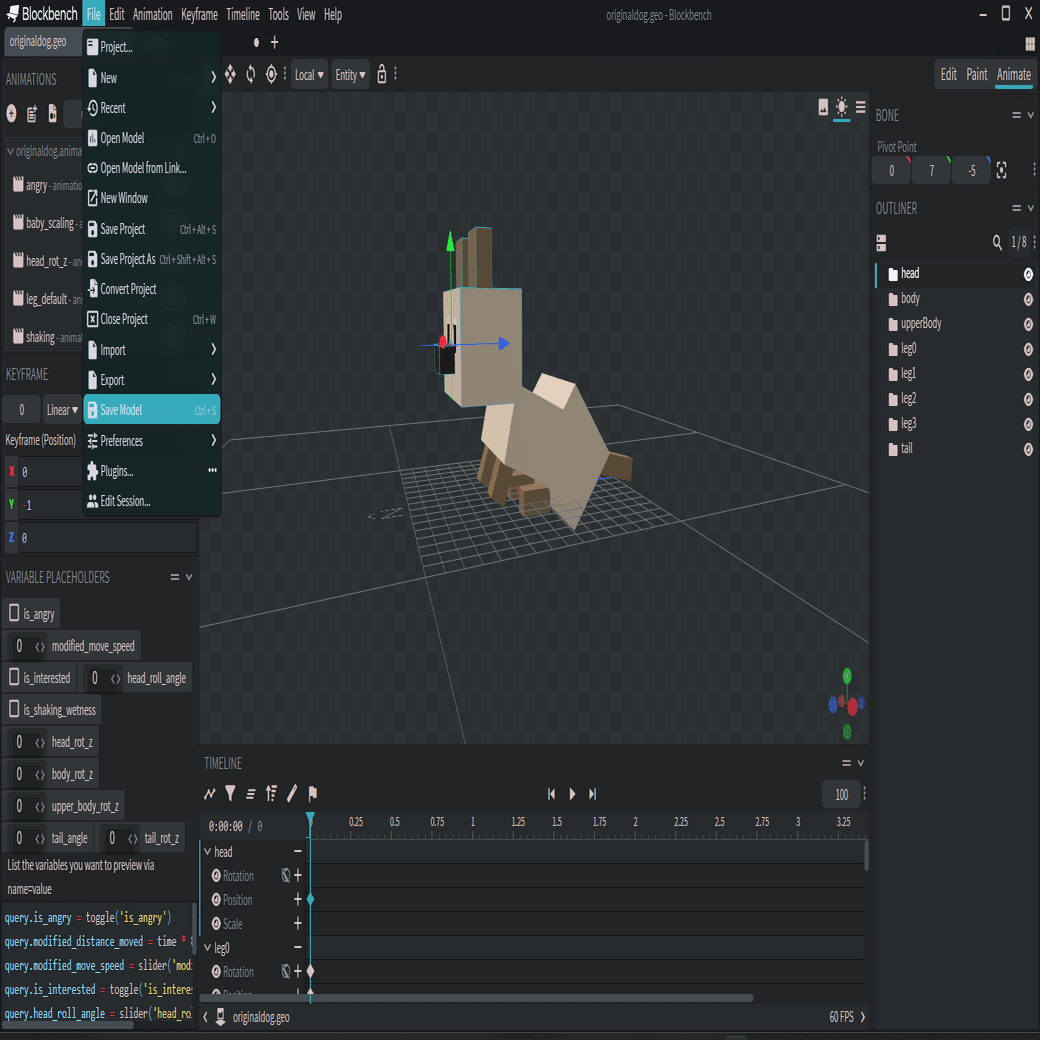Click the lock movement icon in toolbar
This screenshot has height=1040, width=1040.
click(381, 74)
